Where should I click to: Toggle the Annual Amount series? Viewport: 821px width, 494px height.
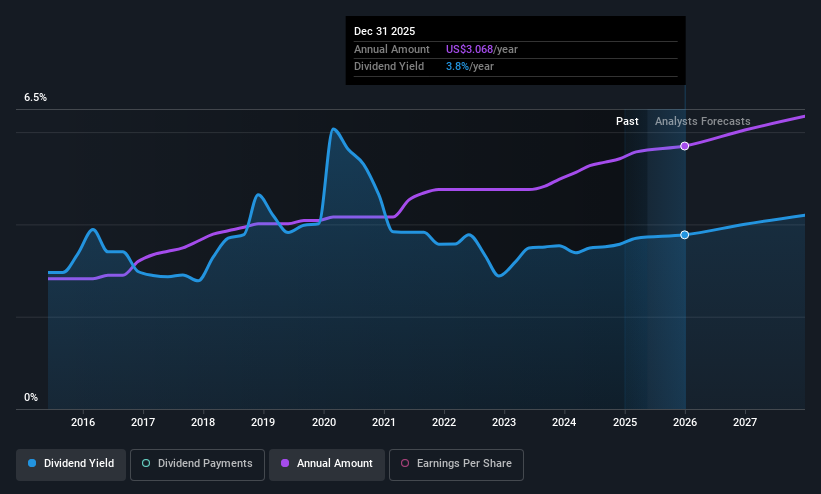(327, 464)
